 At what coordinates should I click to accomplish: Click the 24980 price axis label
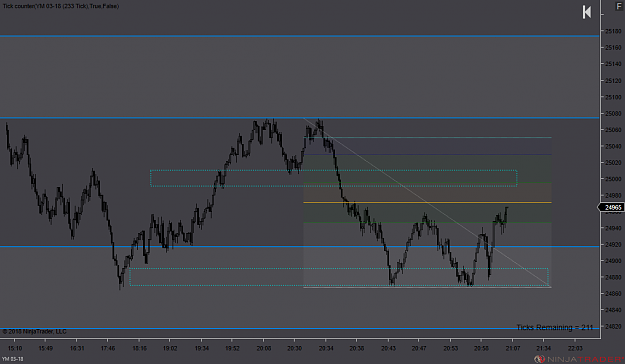click(x=613, y=195)
